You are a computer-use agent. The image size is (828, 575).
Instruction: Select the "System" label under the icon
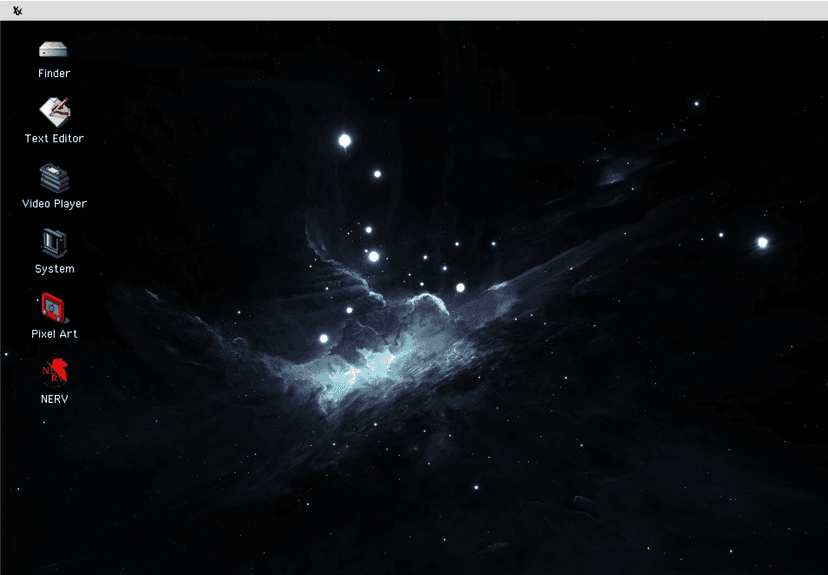[x=54, y=269]
